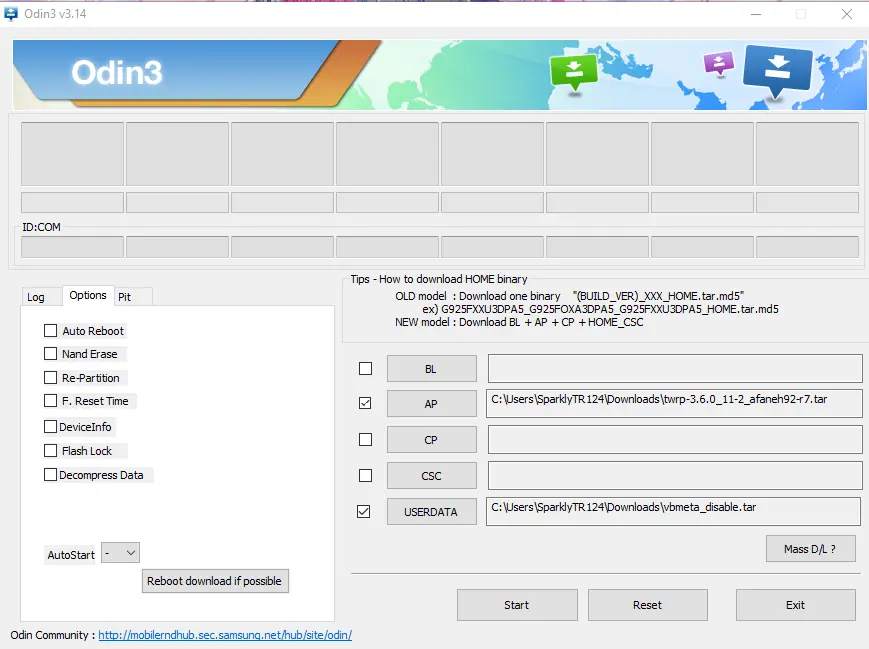869x649 pixels.
Task: Click the USERDATA file button
Action: (x=432, y=512)
